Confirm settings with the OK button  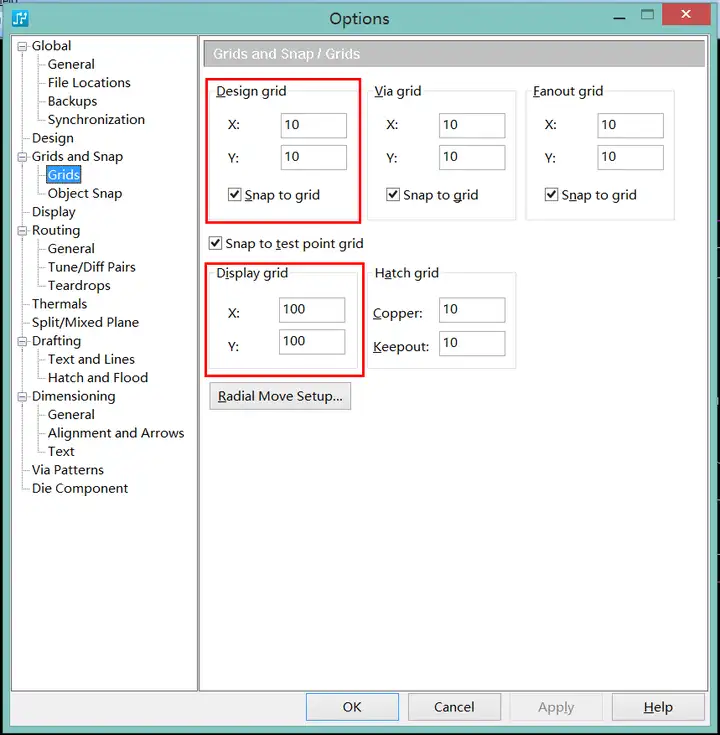(x=352, y=707)
